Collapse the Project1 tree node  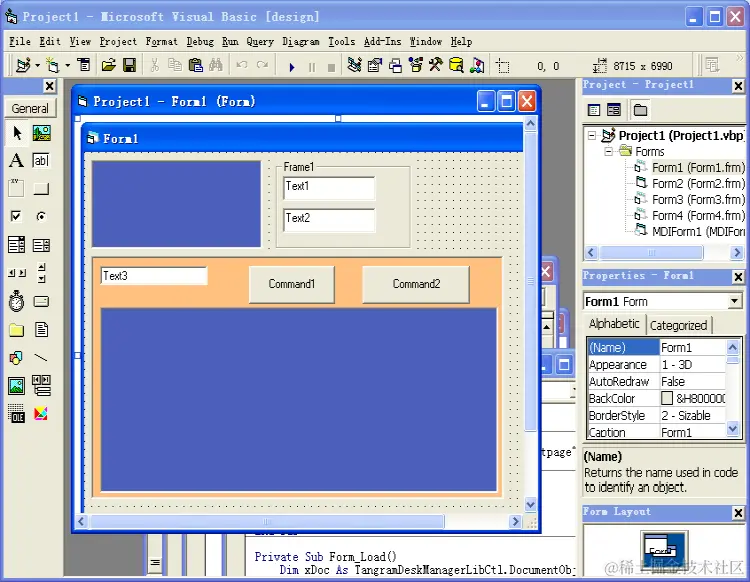pos(592,135)
